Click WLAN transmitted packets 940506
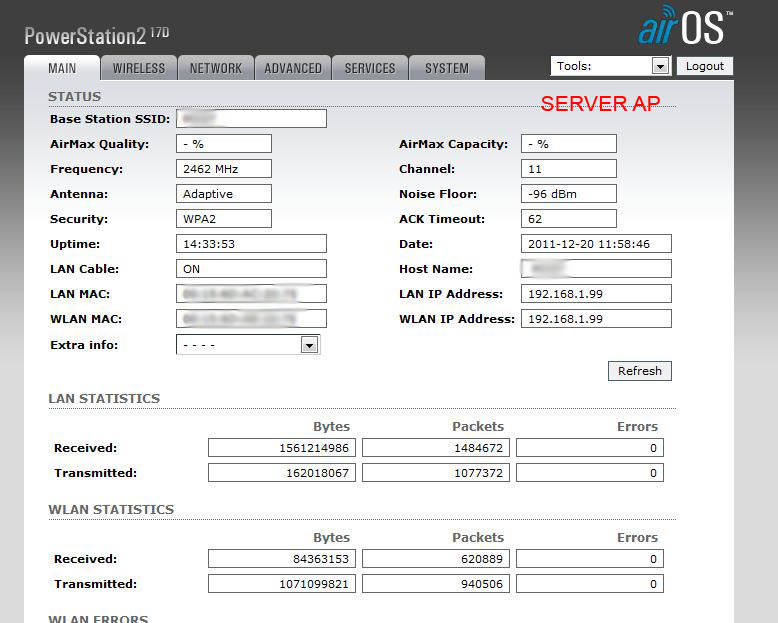This screenshot has height=623, width=778. (436, 584)
